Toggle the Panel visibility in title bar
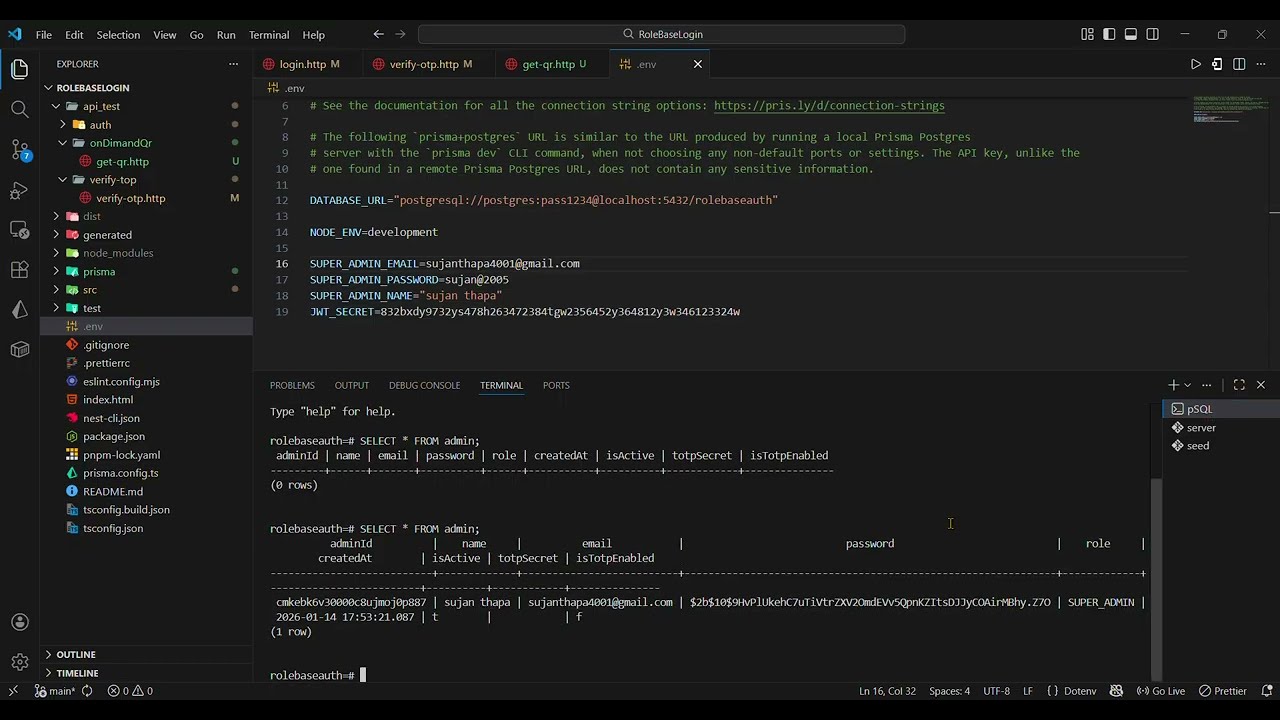 click(x=1131, y=34)
